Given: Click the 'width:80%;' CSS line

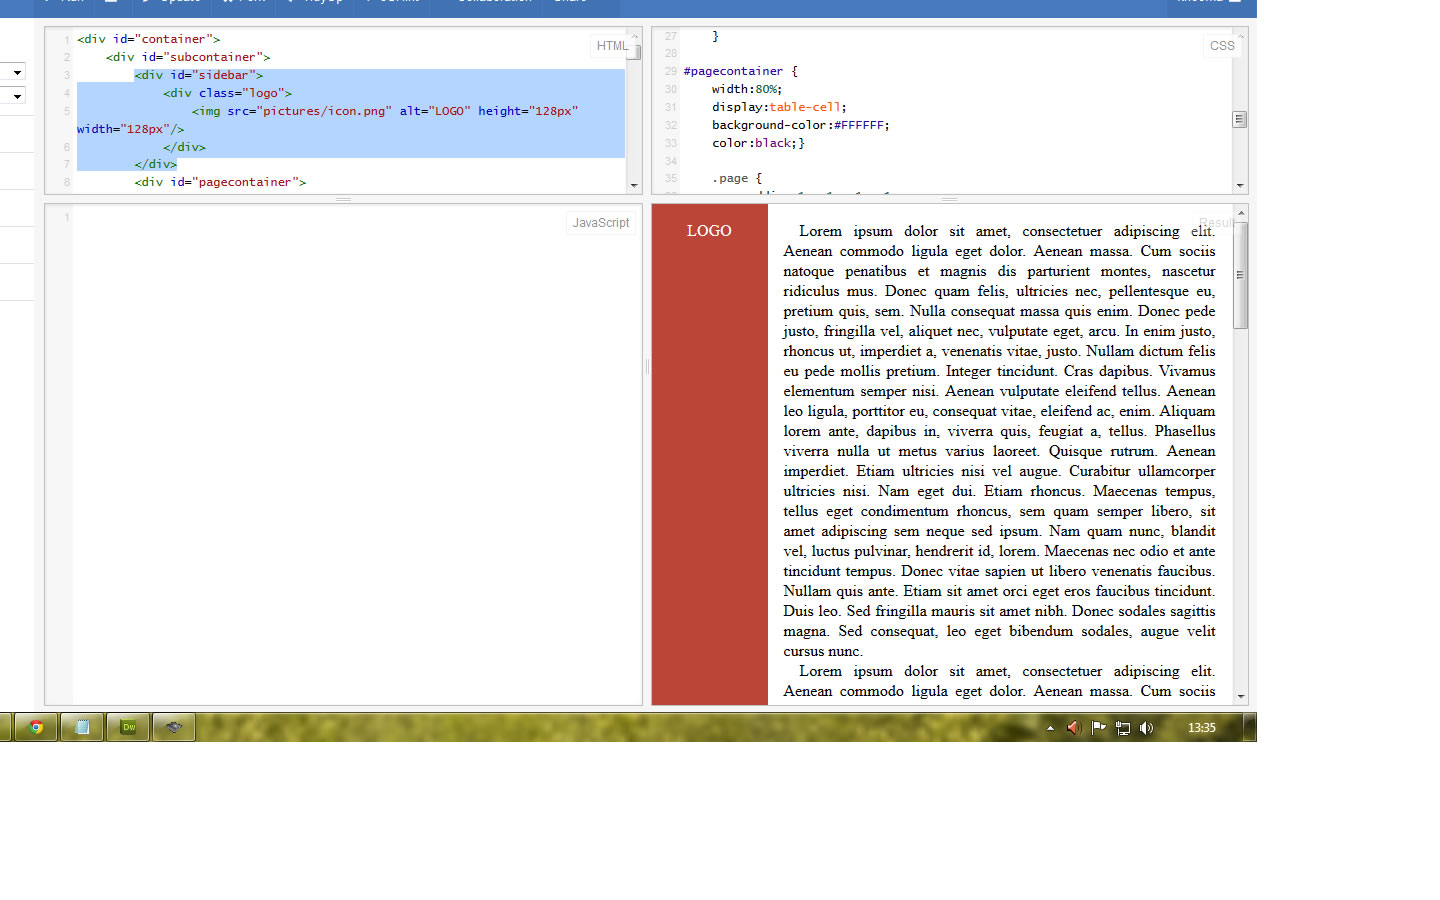Looking at the screenshot, I should coord(747,89).
